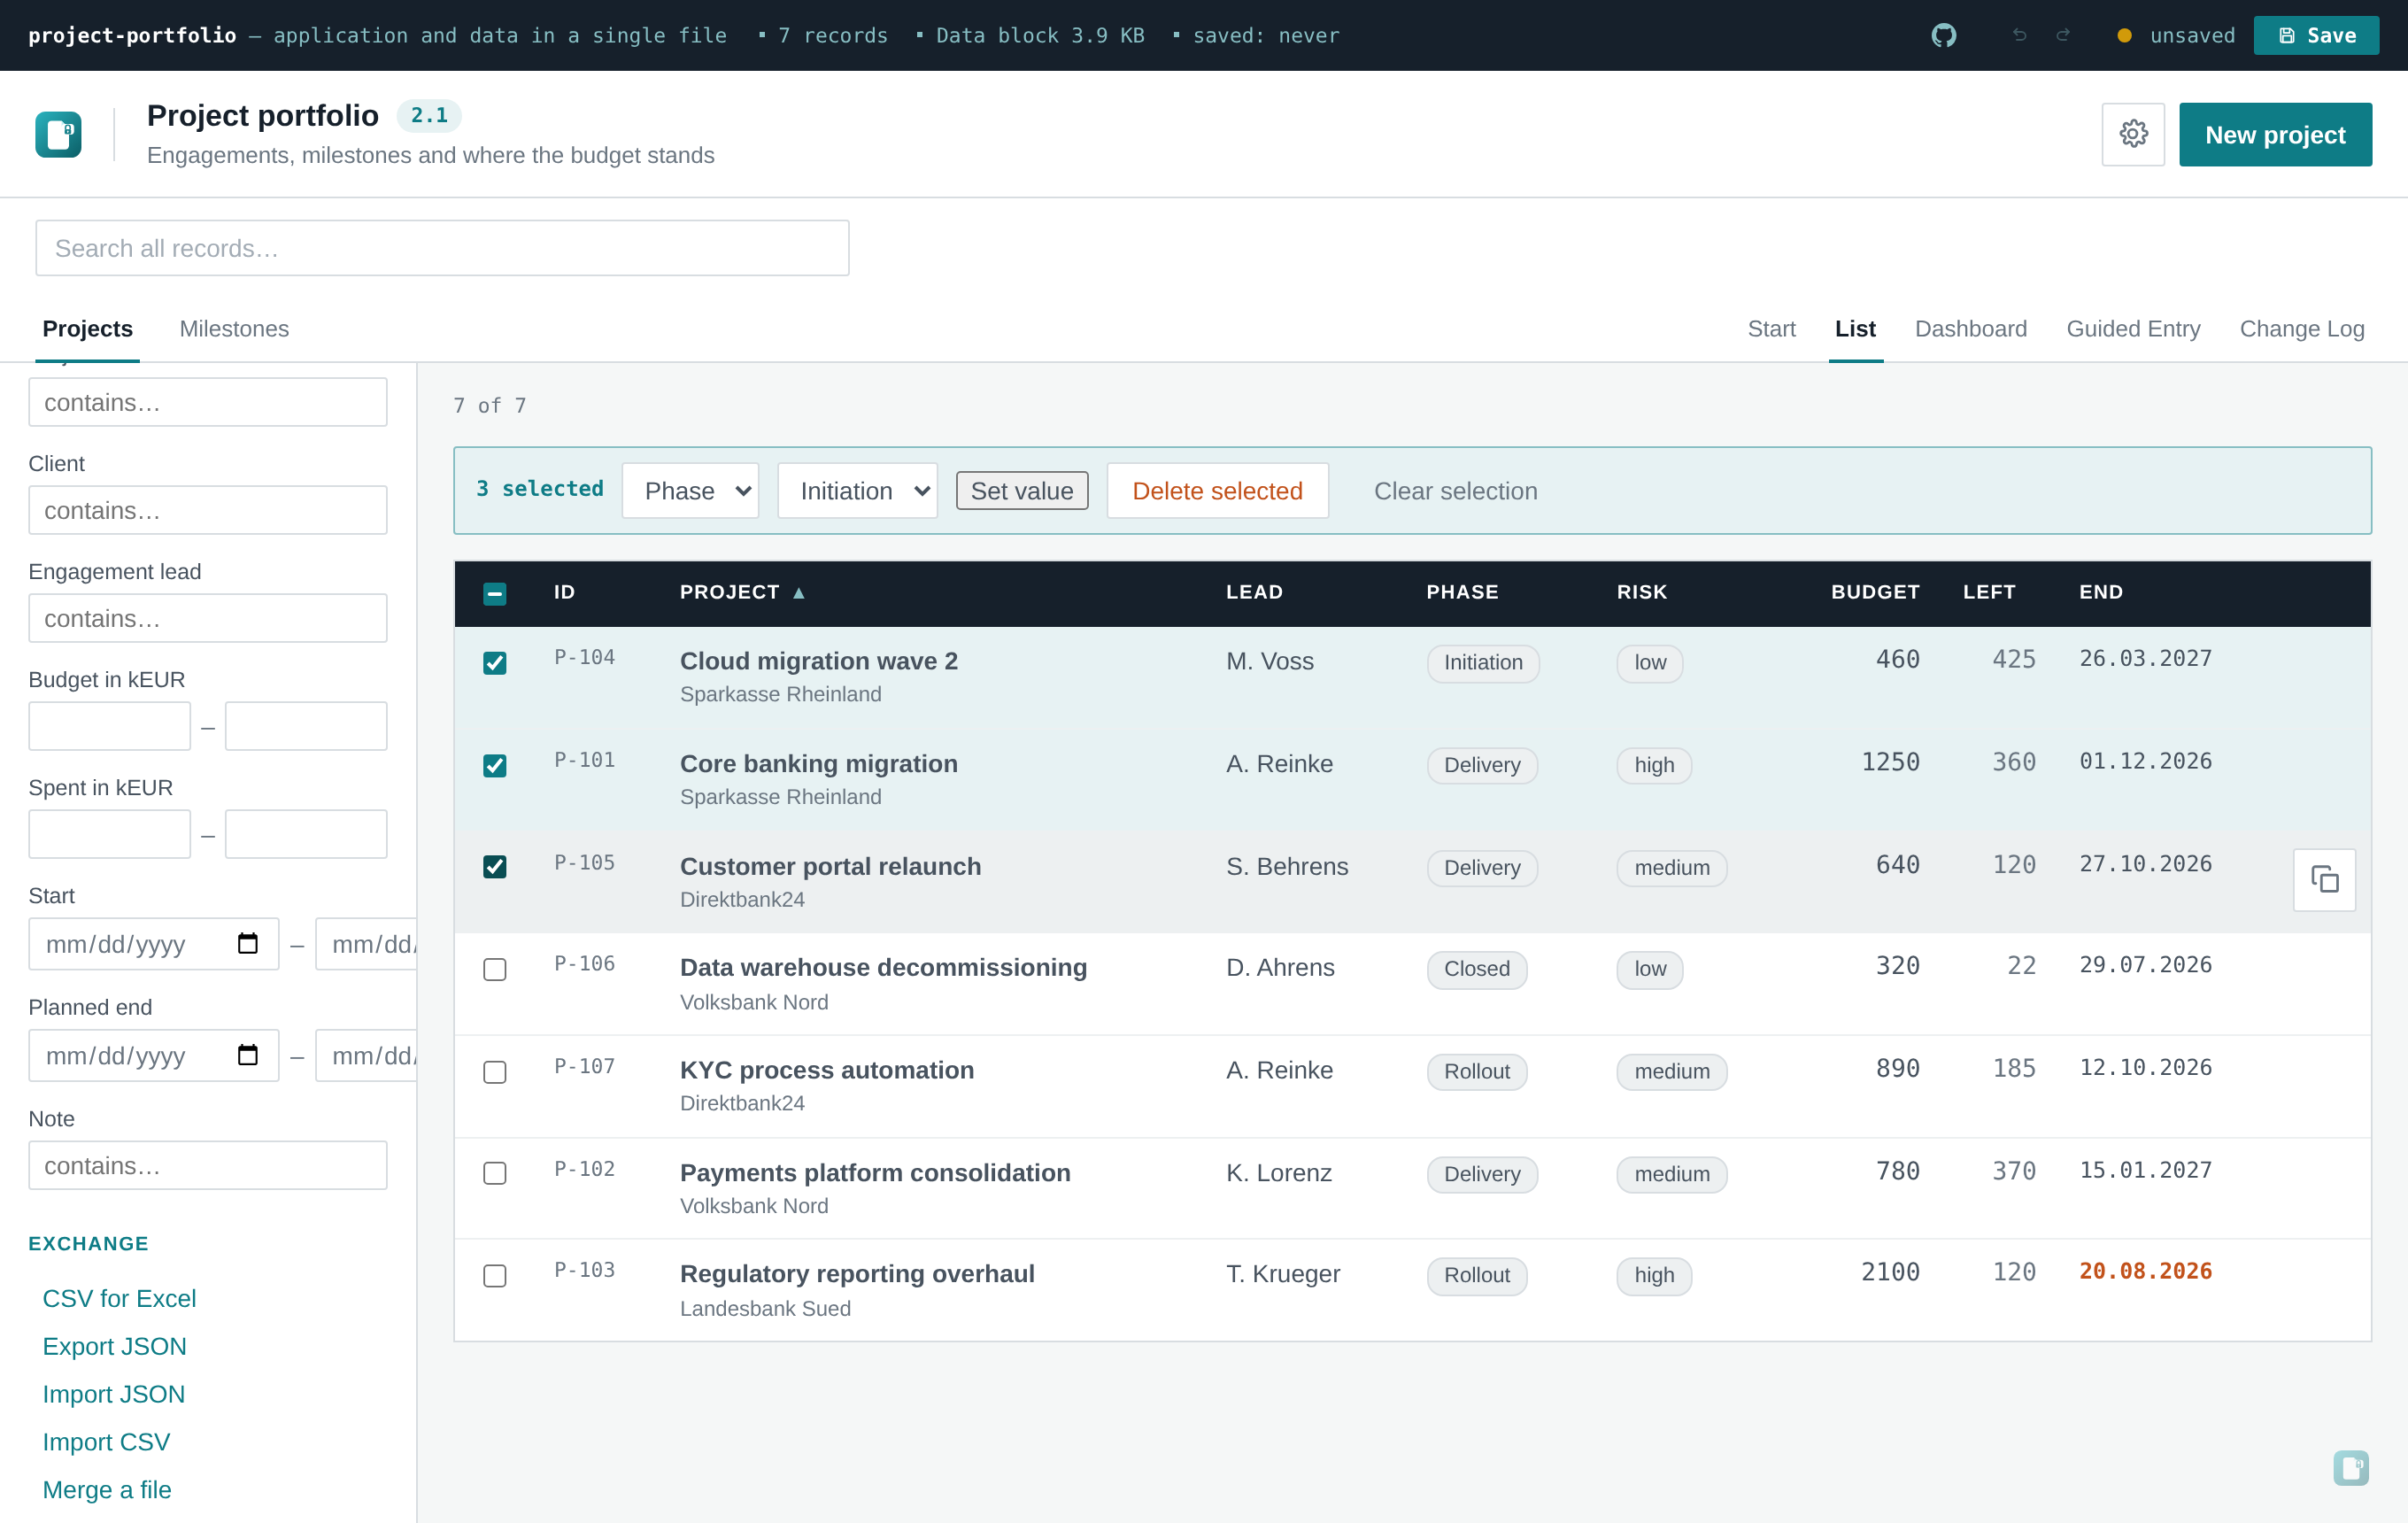Switch to the Projects tab
Image resolution: width=2408 pixels, height=1523 pixels.
(x=87, y=329)
